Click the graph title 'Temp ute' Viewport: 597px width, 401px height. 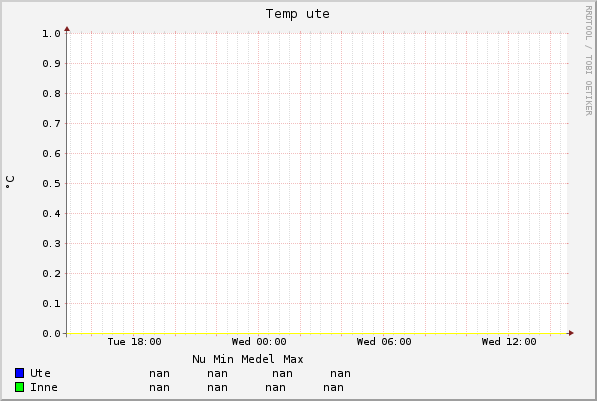pyautogui.click(x=298, y=14)
